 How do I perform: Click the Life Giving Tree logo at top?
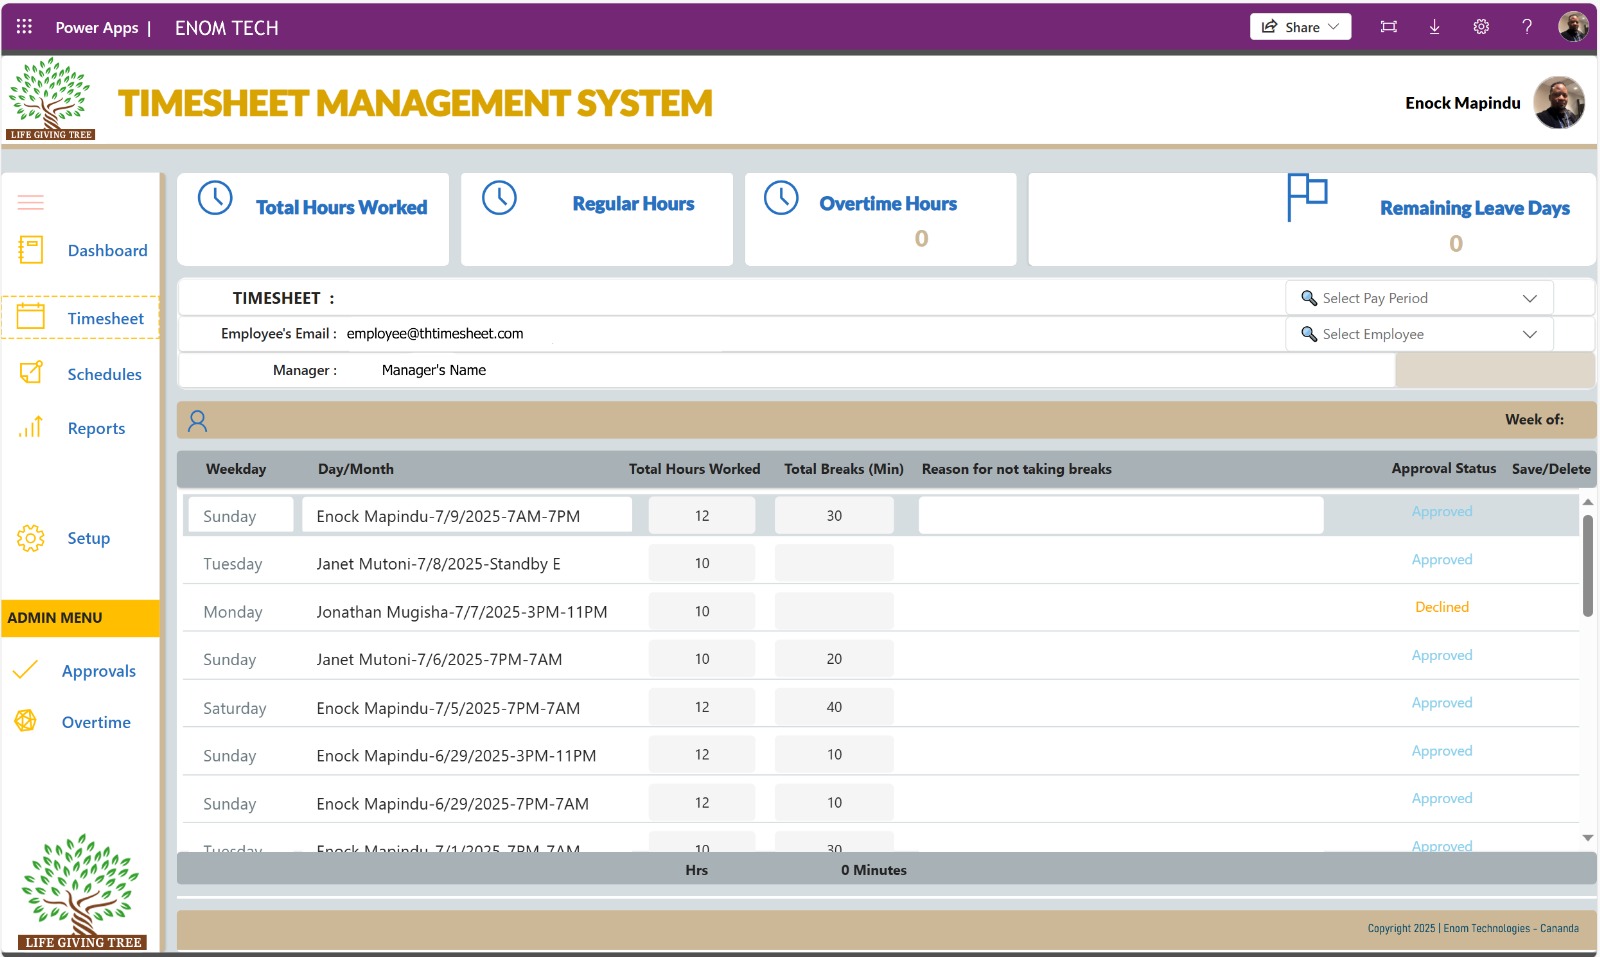[x=50, y=98]
